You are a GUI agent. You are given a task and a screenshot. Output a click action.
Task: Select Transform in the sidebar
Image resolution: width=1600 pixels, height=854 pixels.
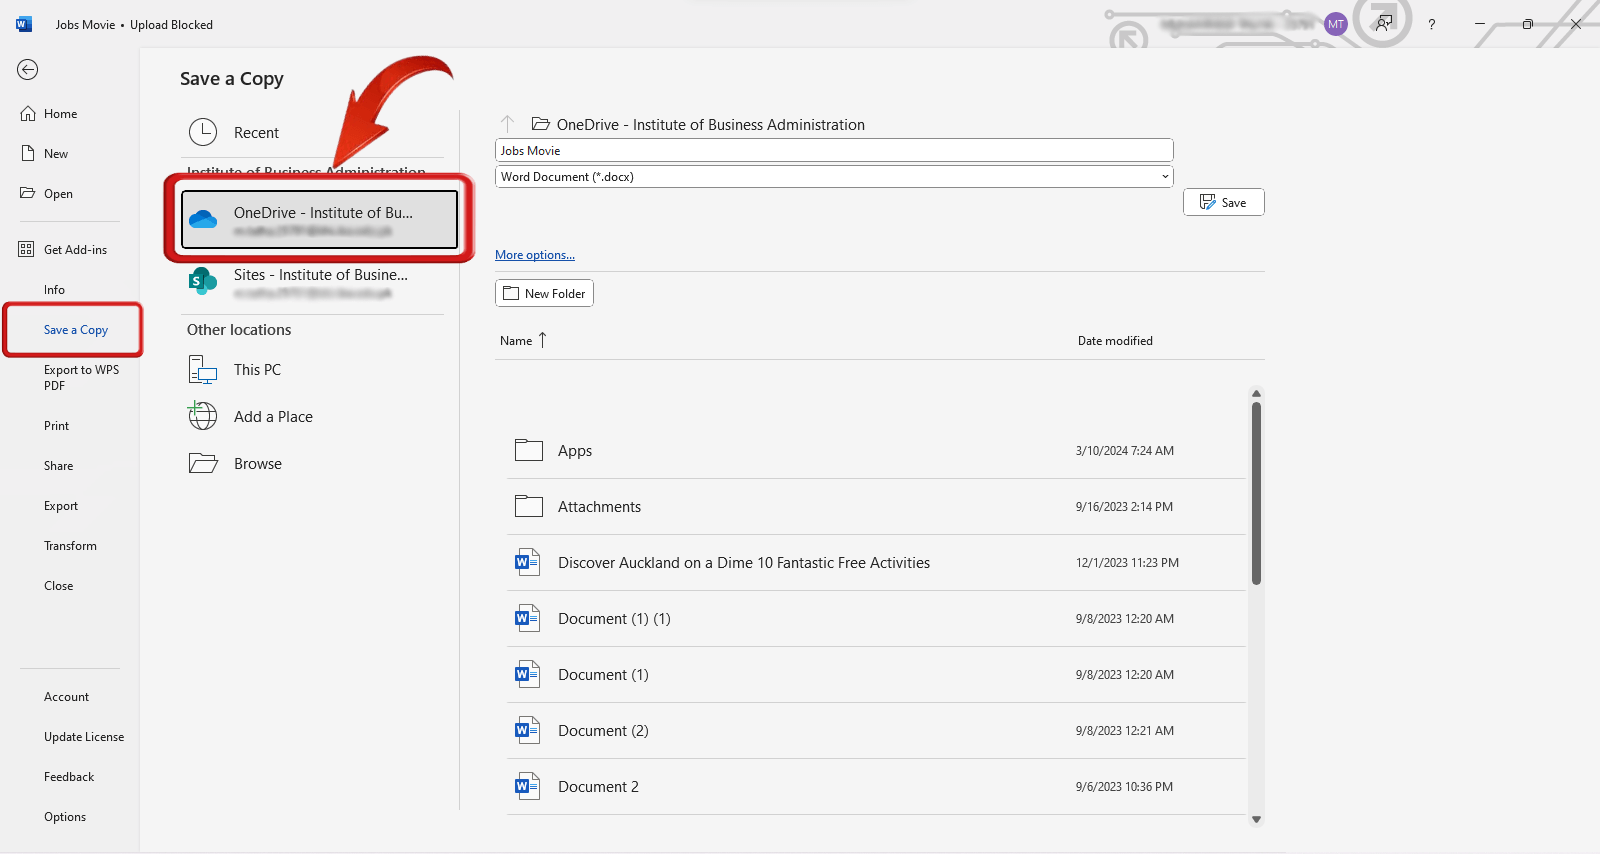71,546
